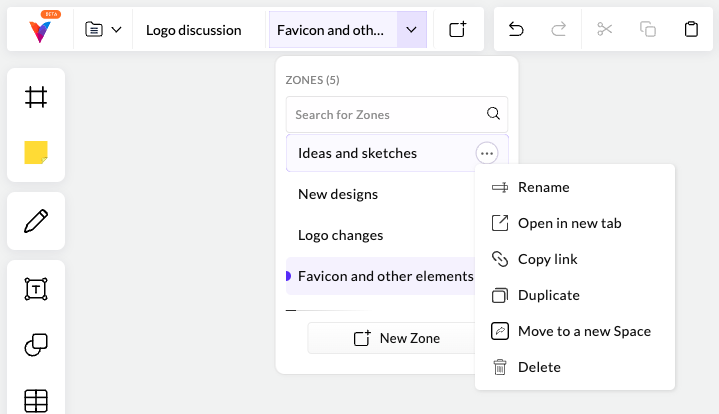Viewport: 719px width, 414px height.
Task: Click the three-dot menu on Ideas and sketches
Action: [487, 153]
